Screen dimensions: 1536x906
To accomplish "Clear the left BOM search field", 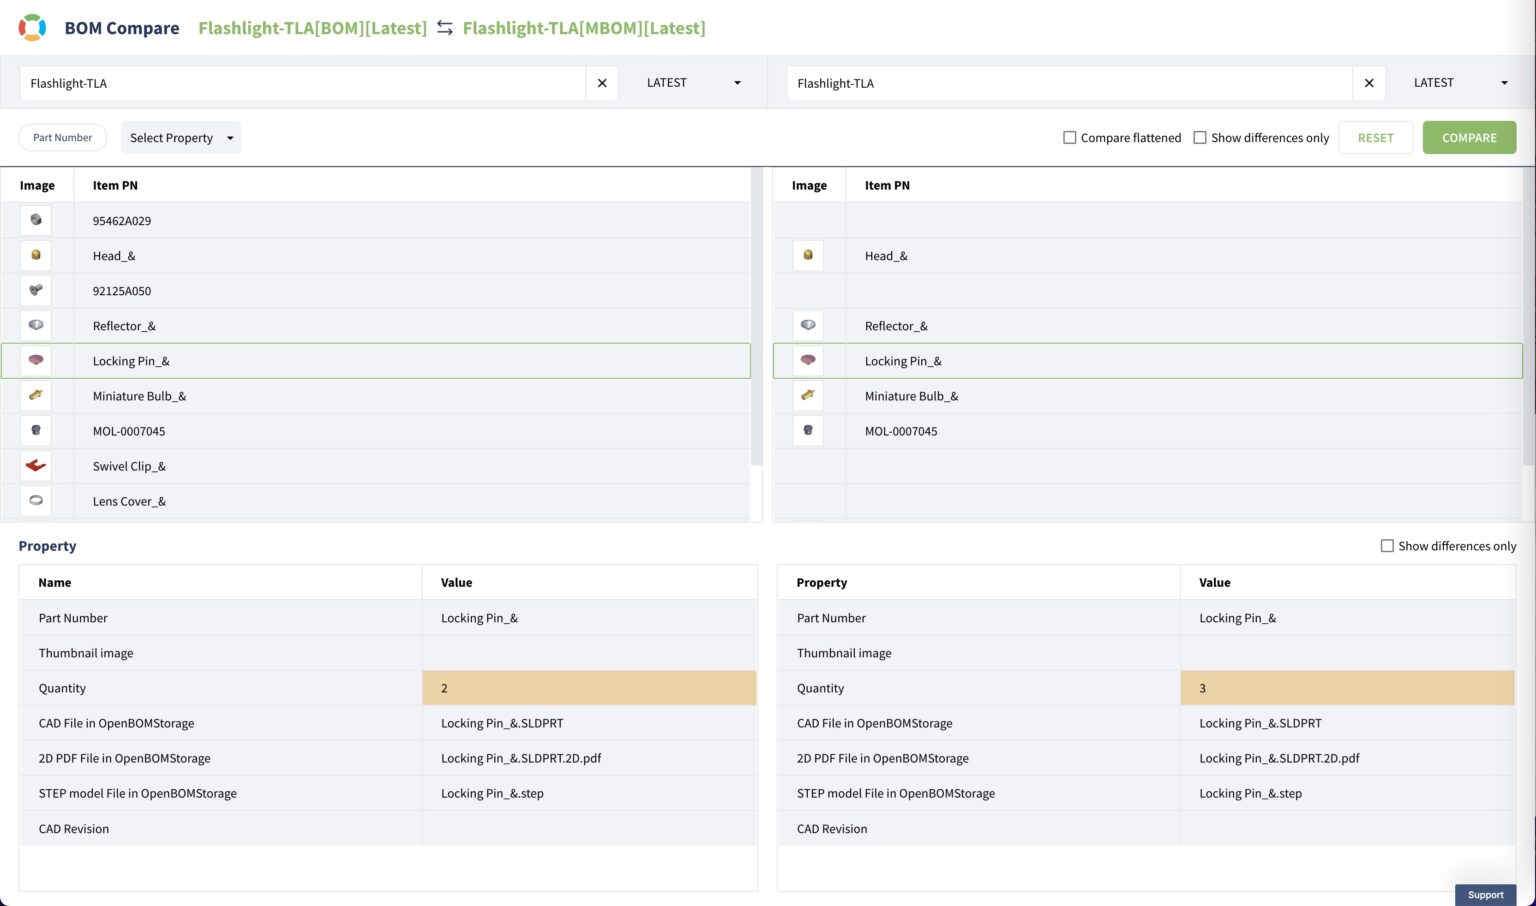I will 602,83.
